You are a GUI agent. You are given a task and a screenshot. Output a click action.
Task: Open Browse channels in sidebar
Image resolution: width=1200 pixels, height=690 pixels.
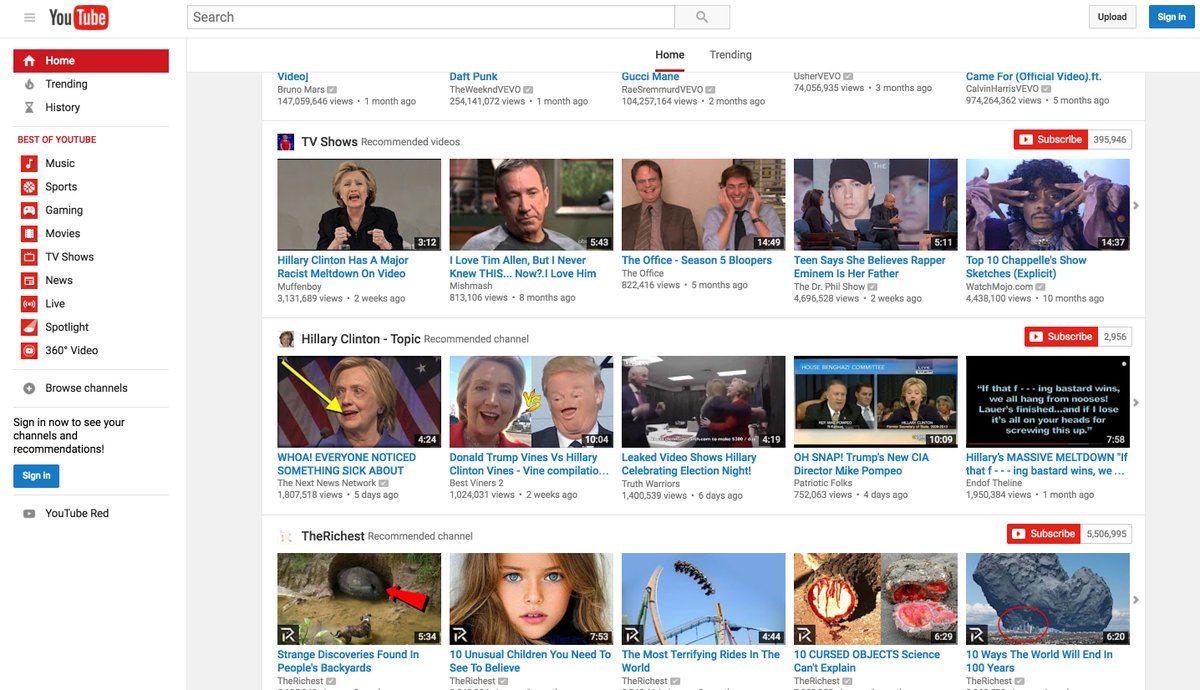tap(86, 388)
